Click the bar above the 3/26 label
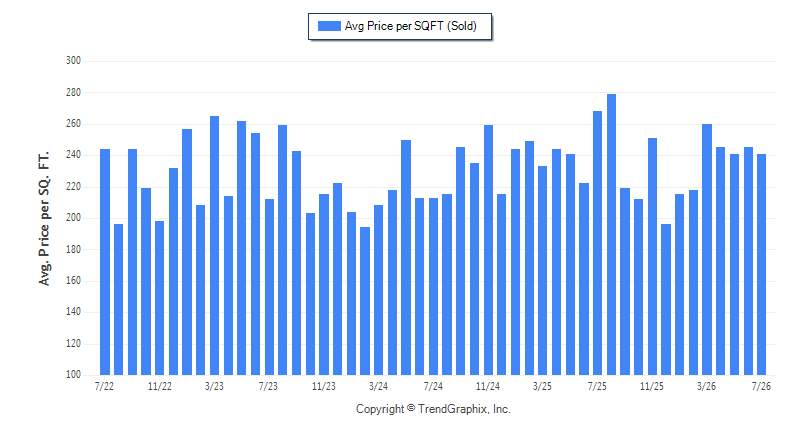The height and width of the screenshot is (434, 800). [707, 249]
